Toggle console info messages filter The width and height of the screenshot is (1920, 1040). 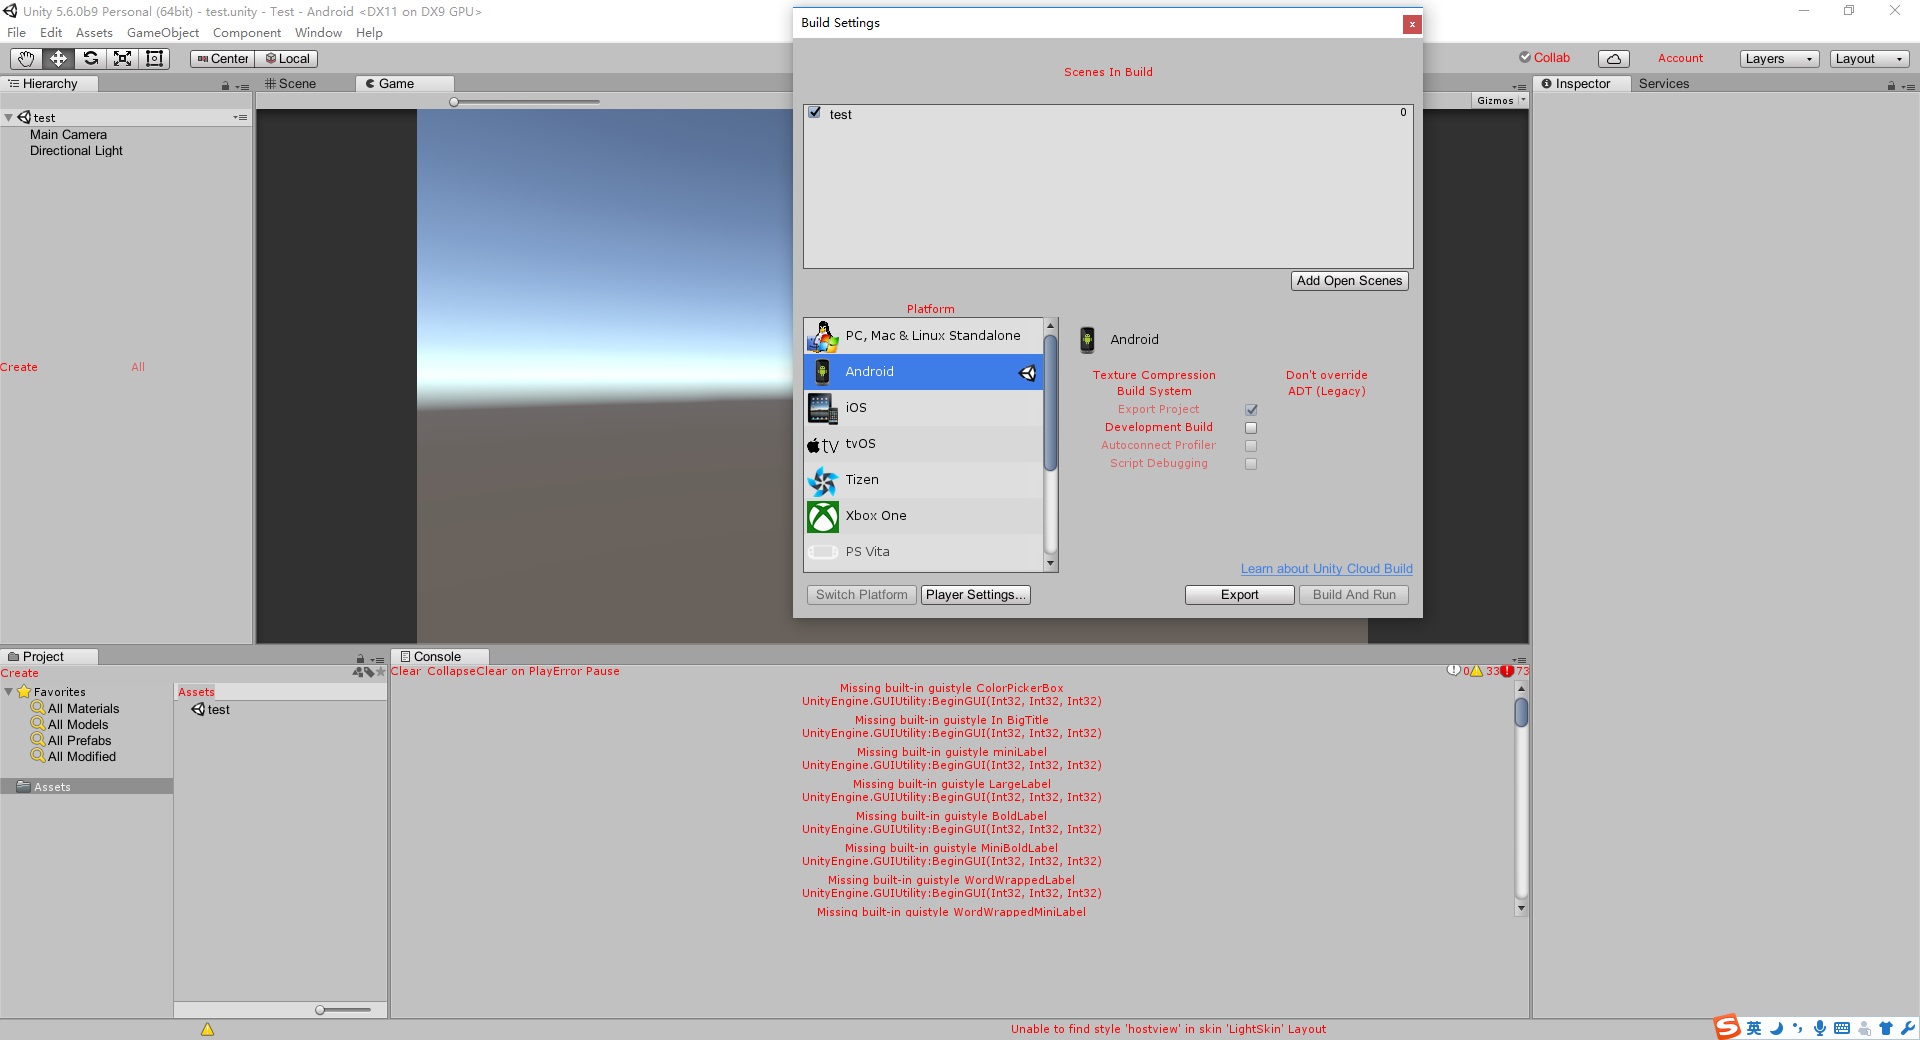tap(1459, 671)
